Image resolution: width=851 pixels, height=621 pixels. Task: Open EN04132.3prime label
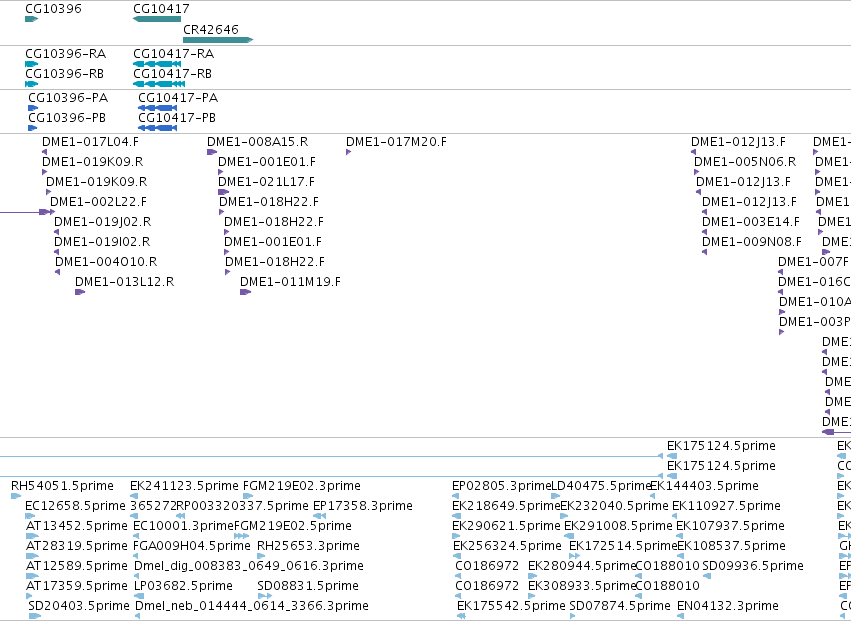728,606
